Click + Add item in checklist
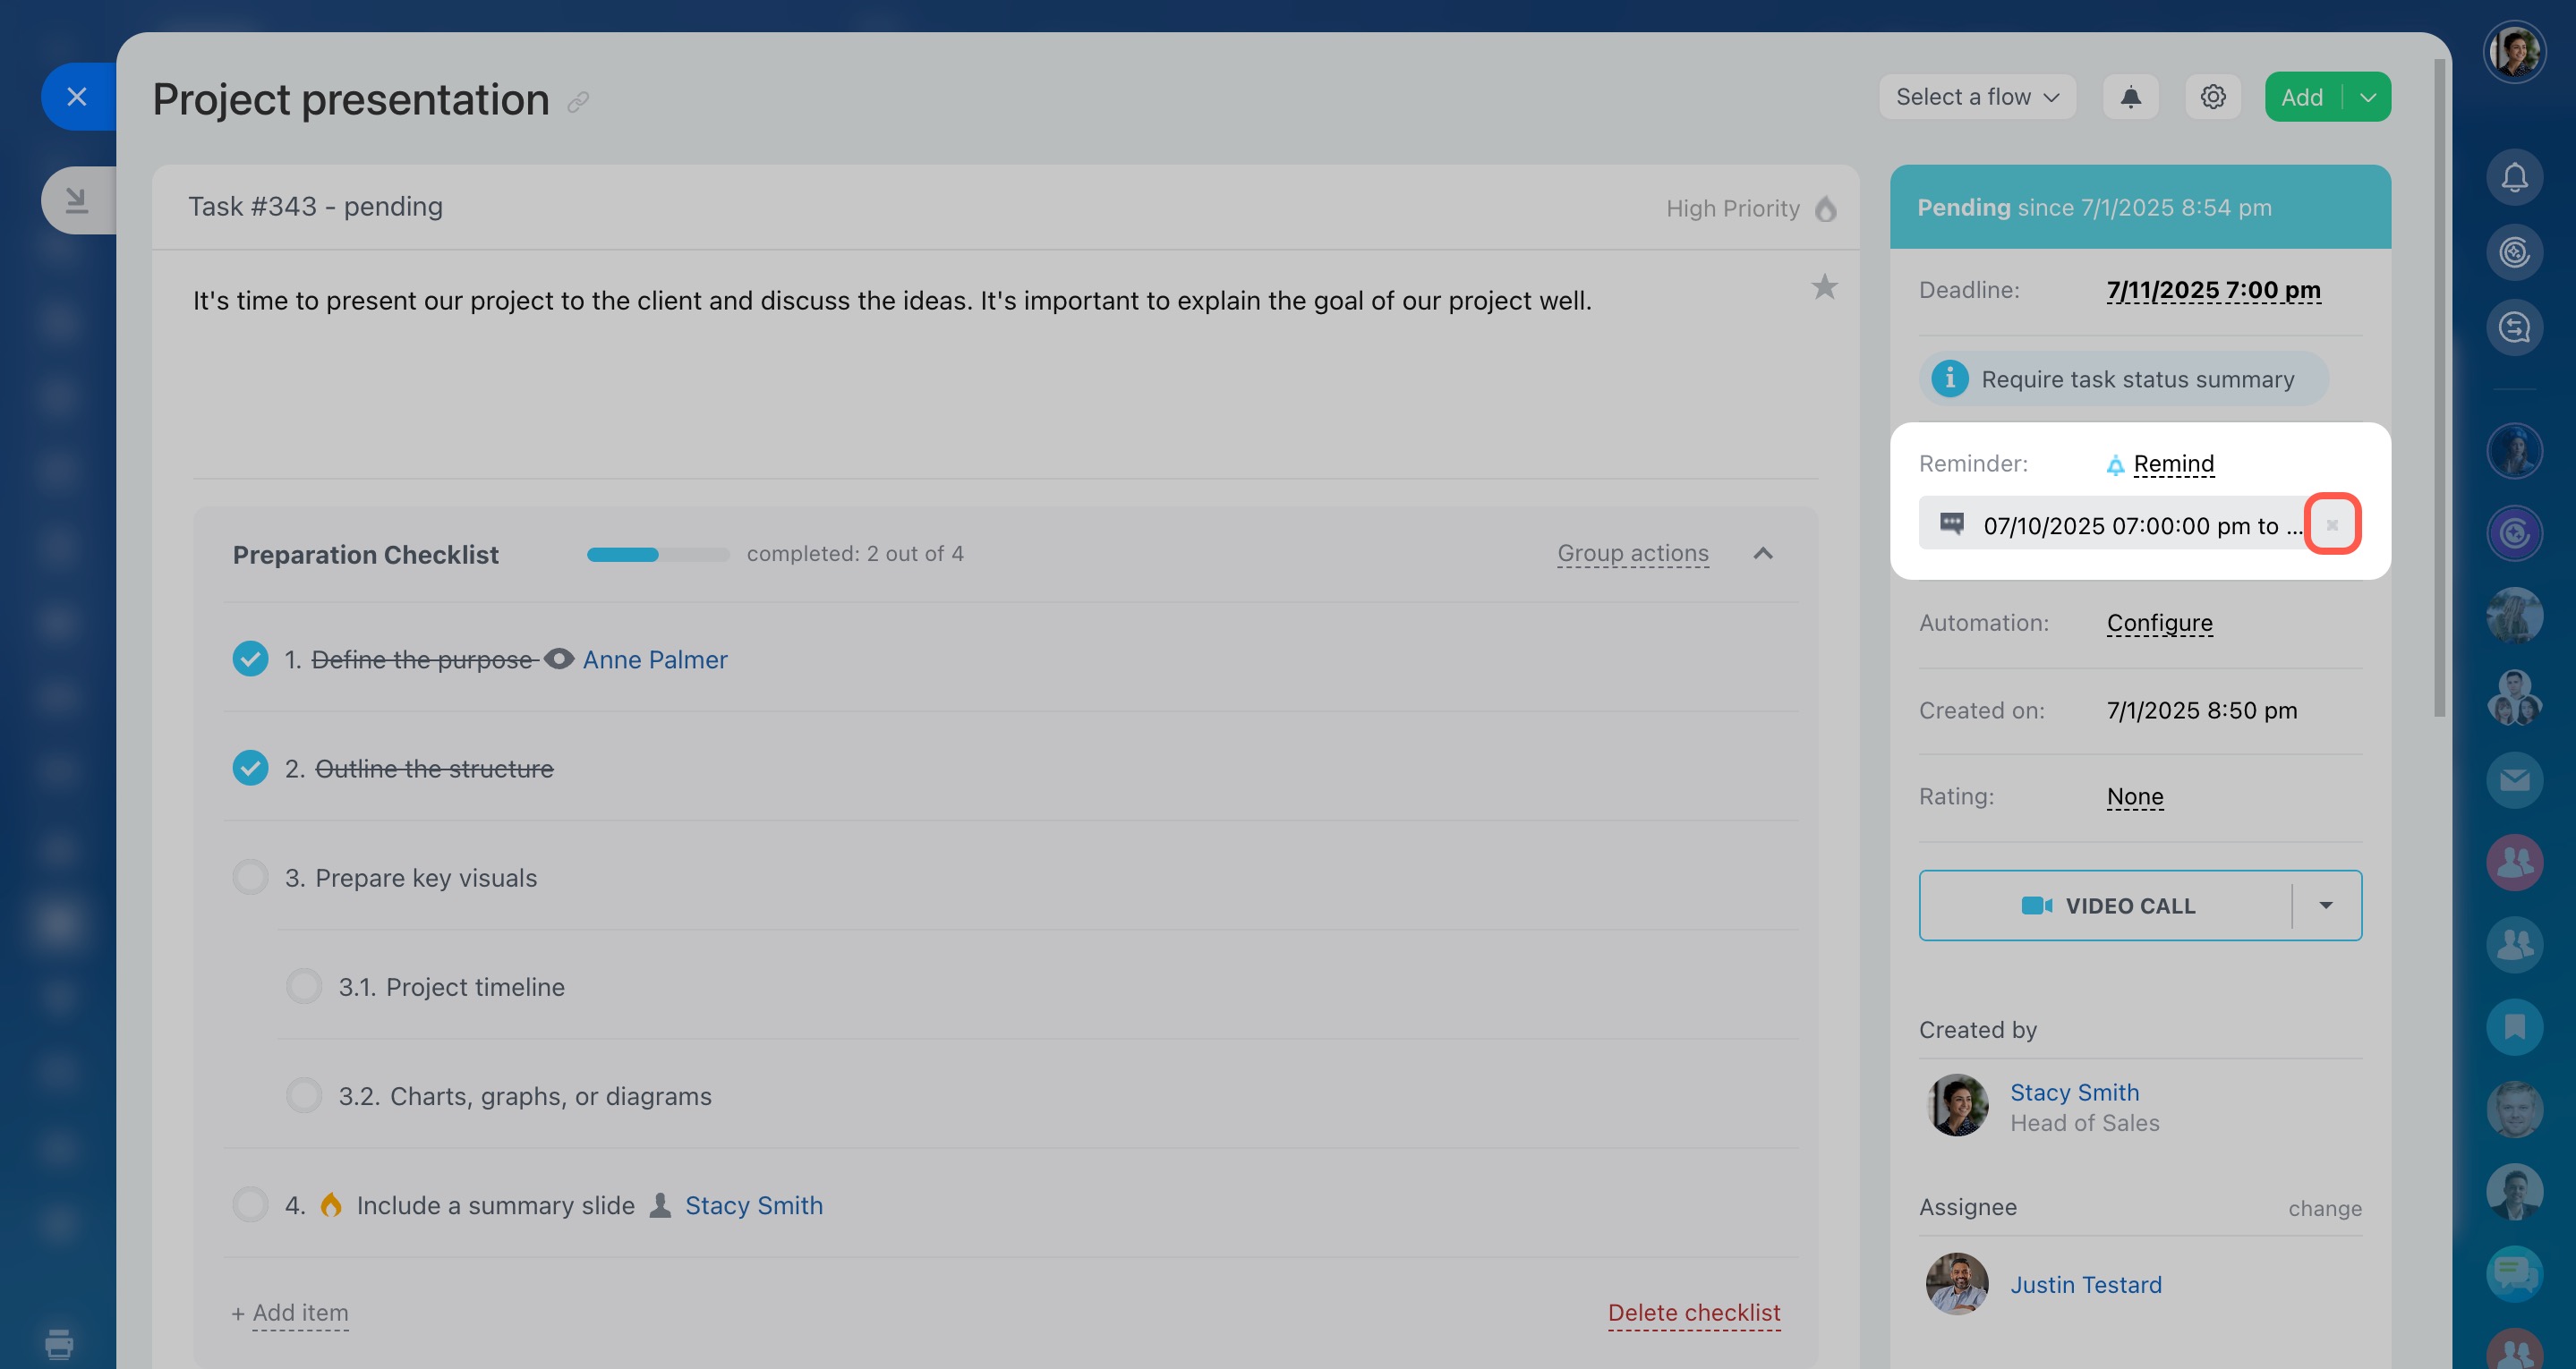This screenshot has height=1369, width=2576. click(x=290, y=1313)
